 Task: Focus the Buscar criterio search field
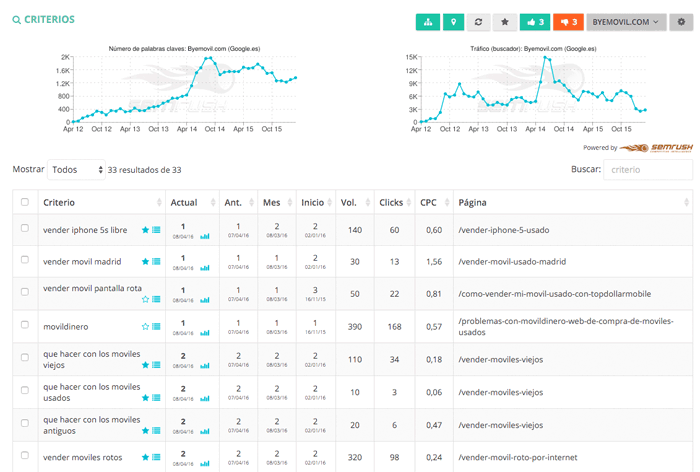pos(648,170)
